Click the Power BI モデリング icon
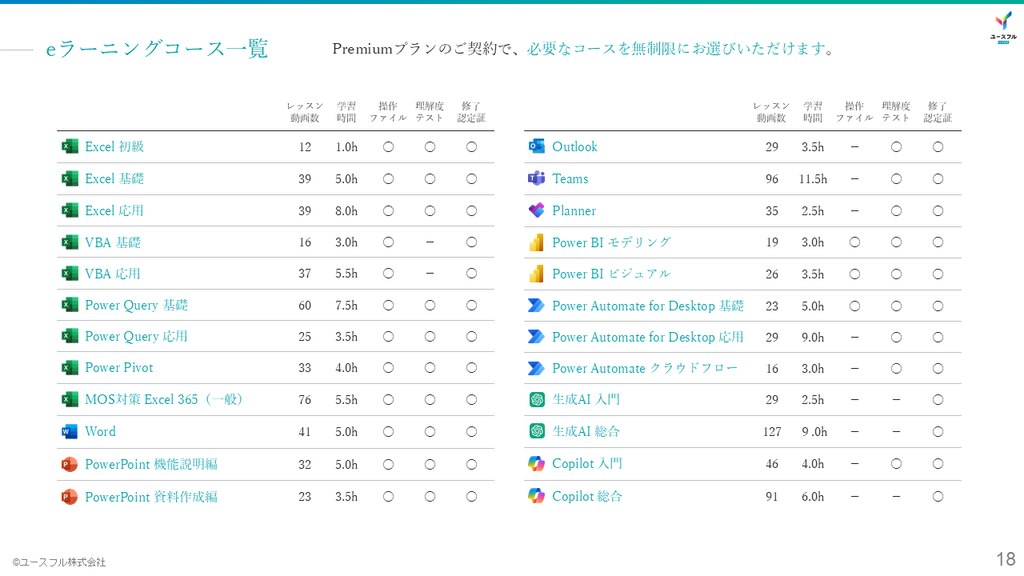The width and height of the screenshot is (1024, 576). (x=536, y=243)
